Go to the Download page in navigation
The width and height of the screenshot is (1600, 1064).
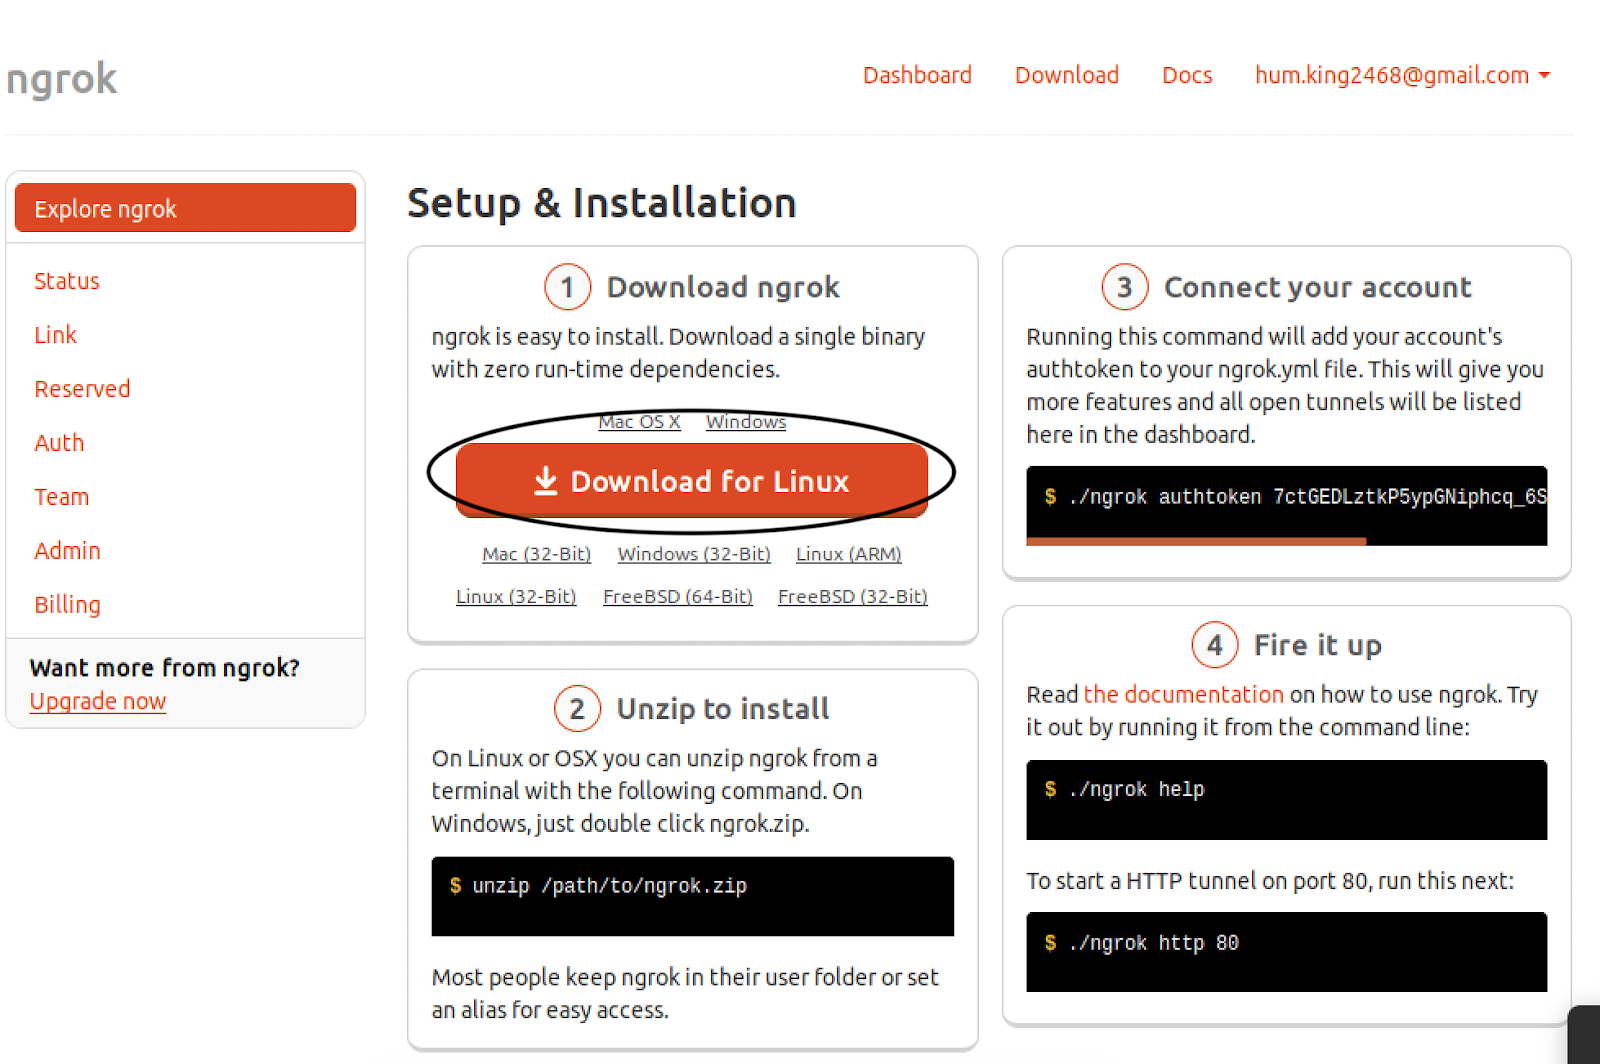pyautogui.click(x=1066, y=75)
